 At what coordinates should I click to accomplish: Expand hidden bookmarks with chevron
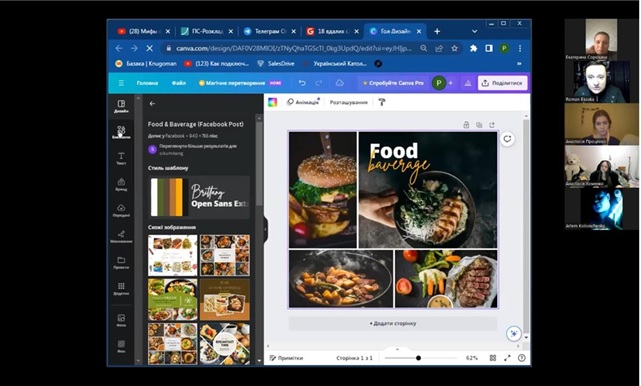519,64
